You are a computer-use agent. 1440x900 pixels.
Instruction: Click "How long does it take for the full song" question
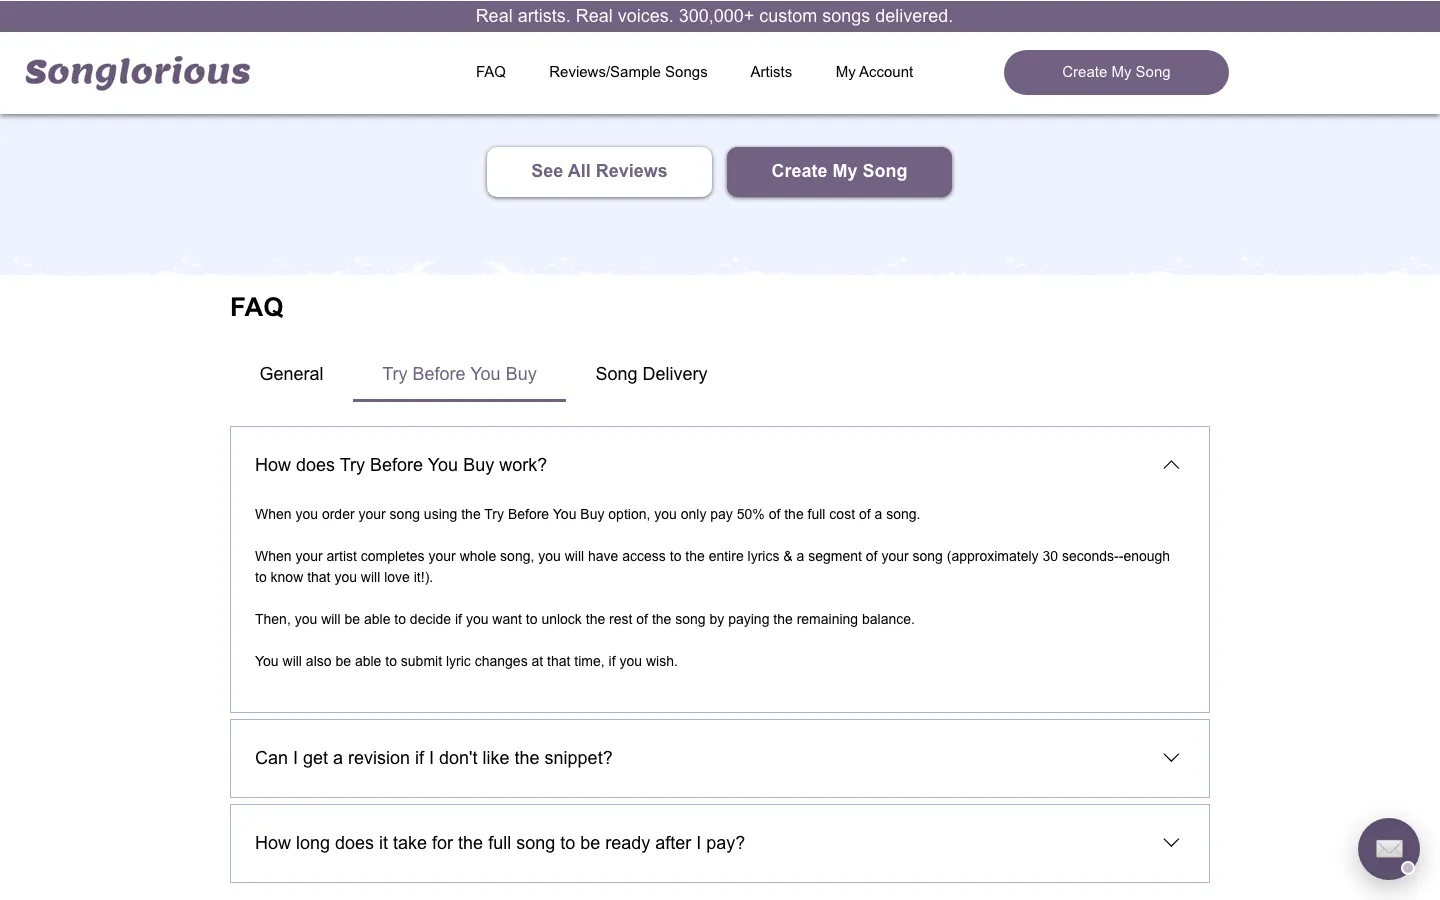point(500,843)
